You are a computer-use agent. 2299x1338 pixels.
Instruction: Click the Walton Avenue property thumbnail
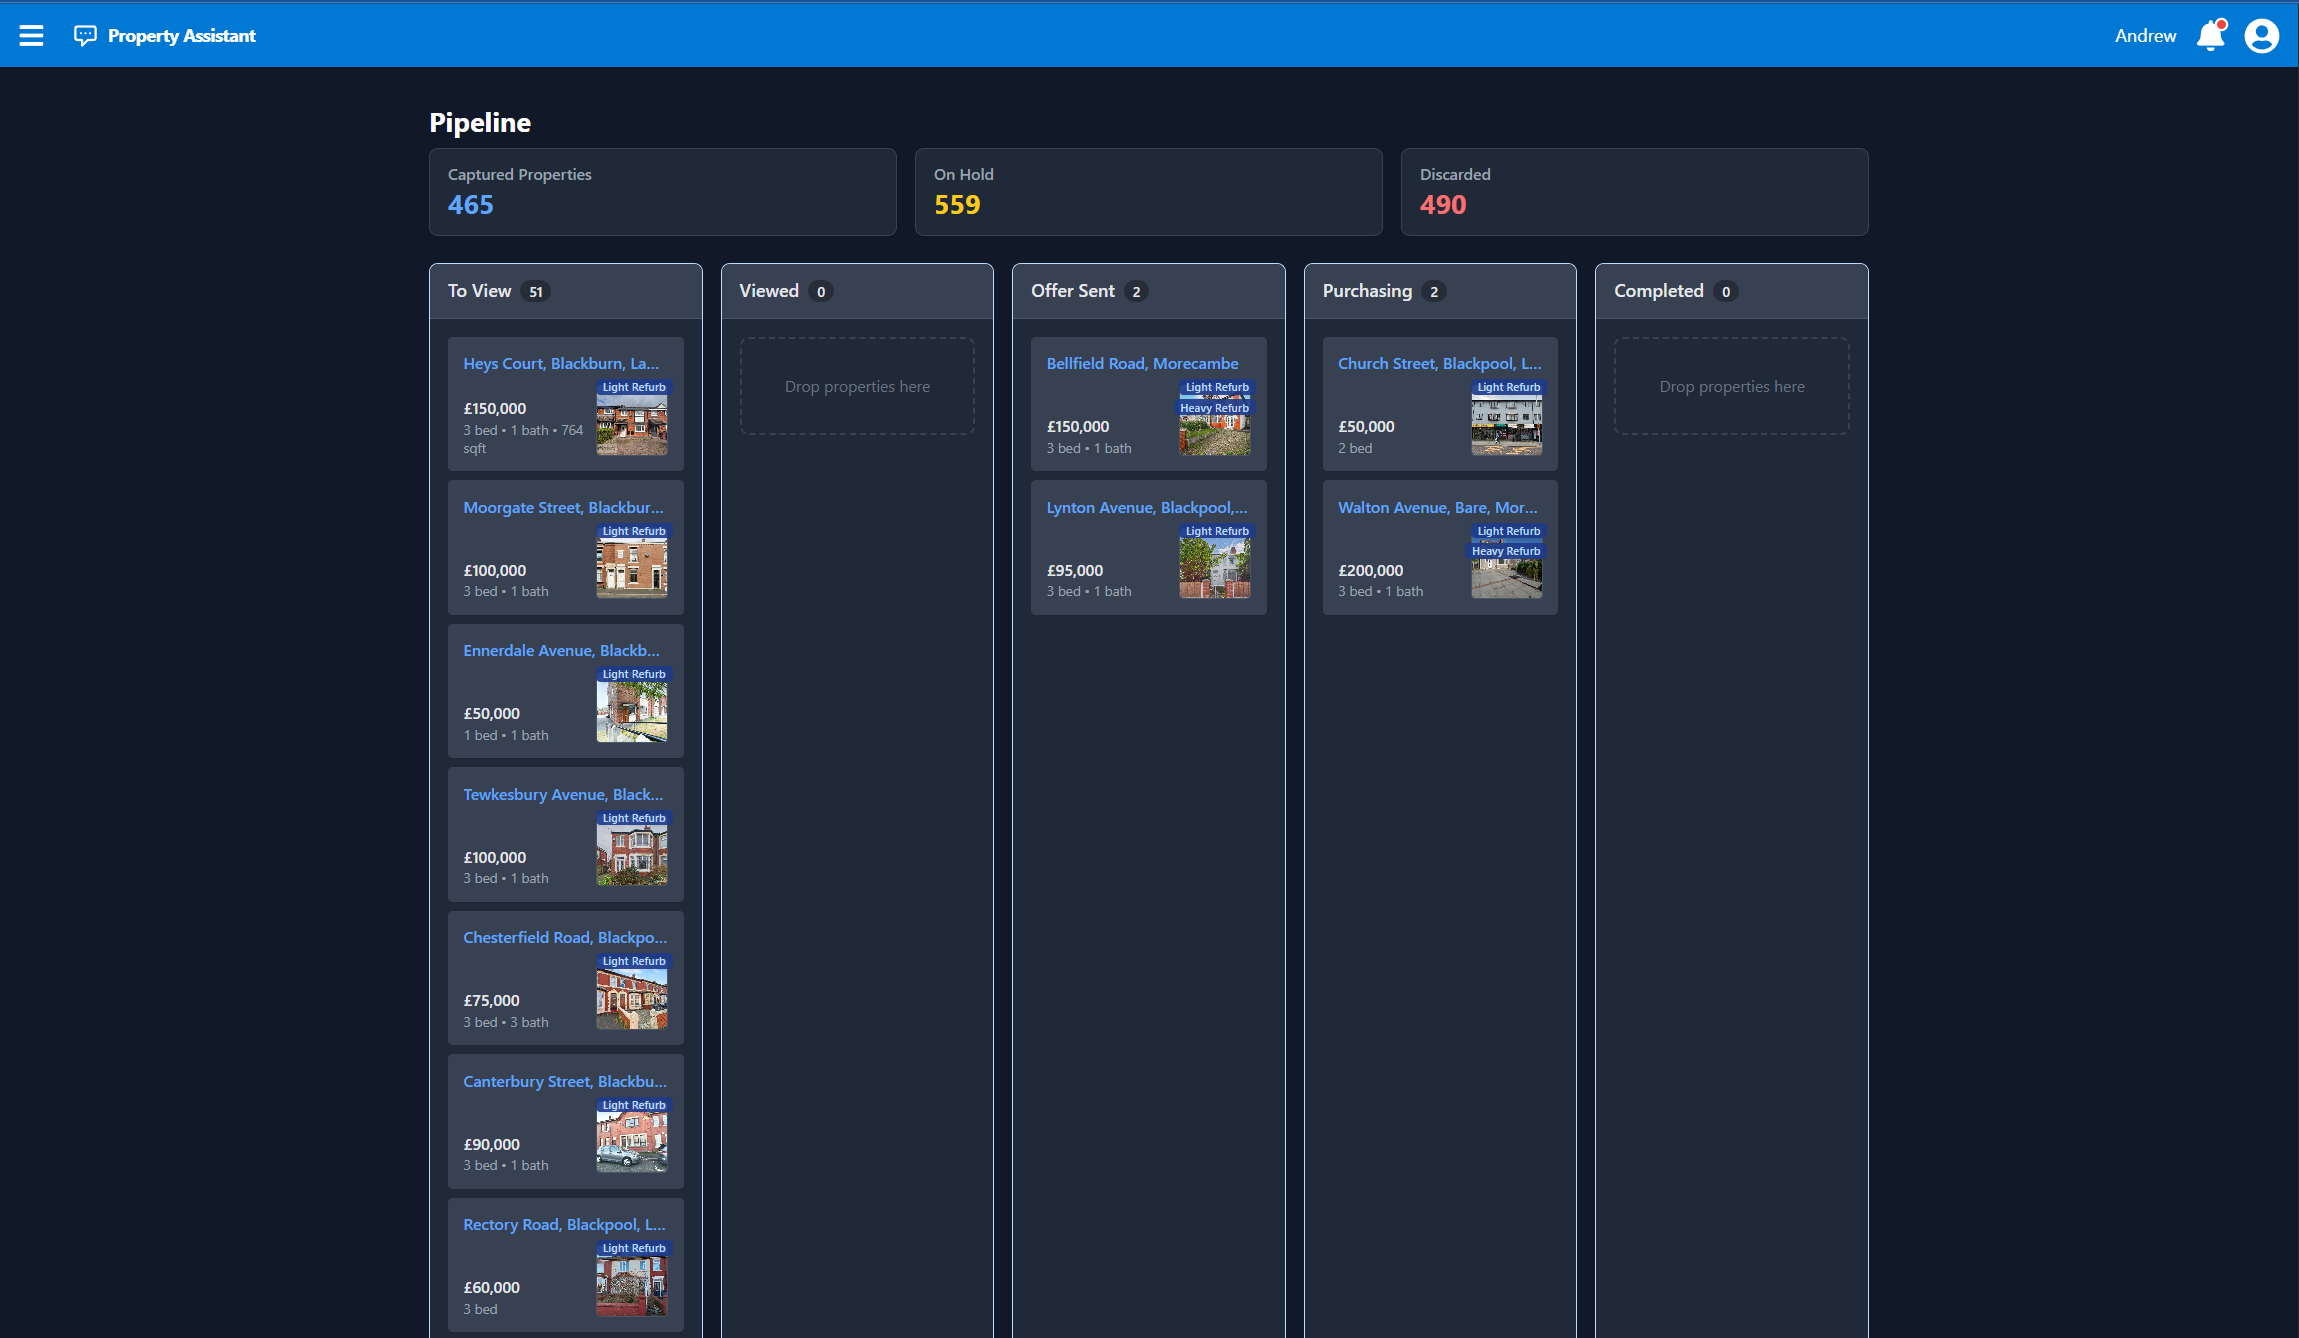(1506, 578)
